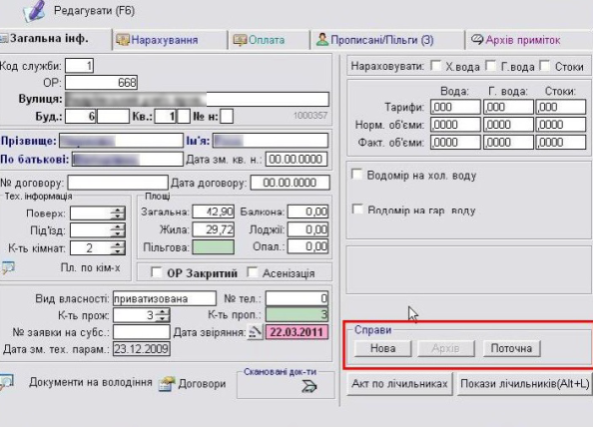Click the person icon on Прописані/Пільги tab
Viewport: 594px width, 428px height.
click(x=322, y=39)
